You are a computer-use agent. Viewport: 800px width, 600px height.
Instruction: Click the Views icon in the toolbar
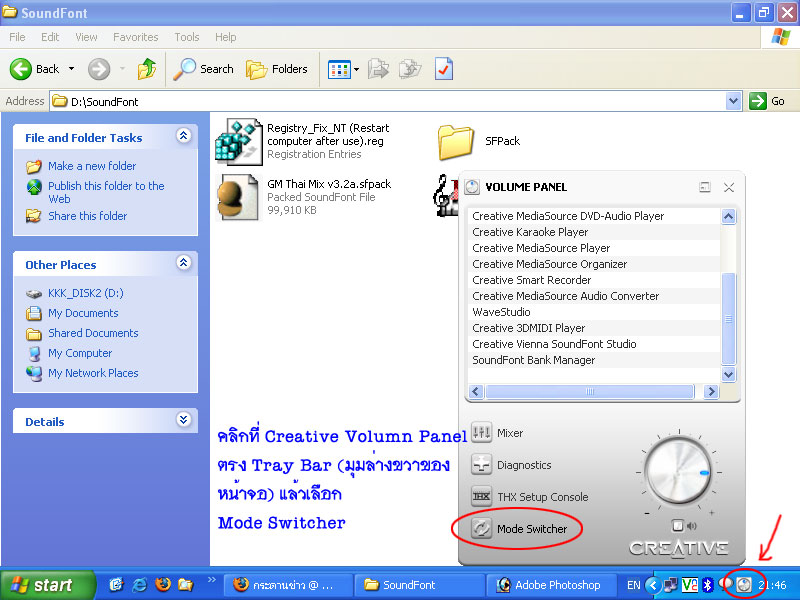339,69
